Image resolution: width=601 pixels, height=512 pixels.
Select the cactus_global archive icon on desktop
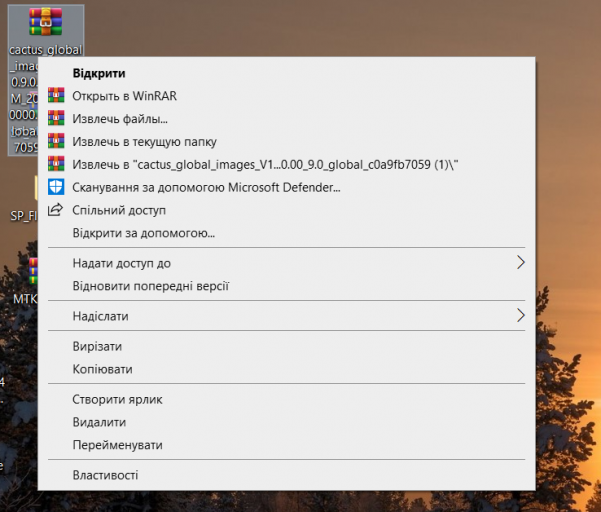tap(46, 22)
